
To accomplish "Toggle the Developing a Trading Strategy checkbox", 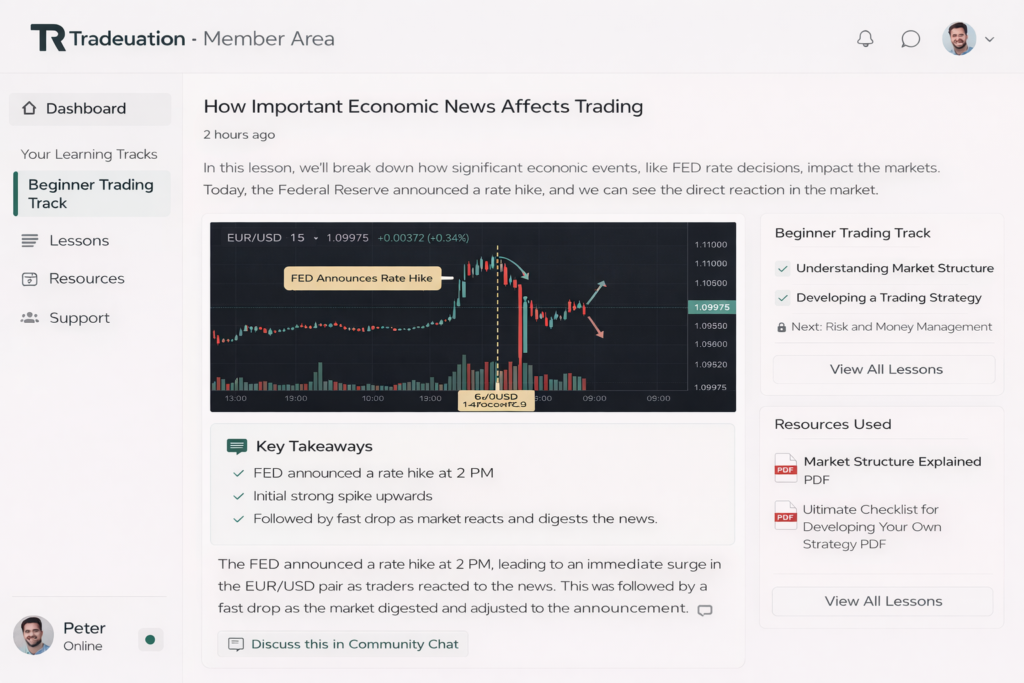I will (782, 298).
